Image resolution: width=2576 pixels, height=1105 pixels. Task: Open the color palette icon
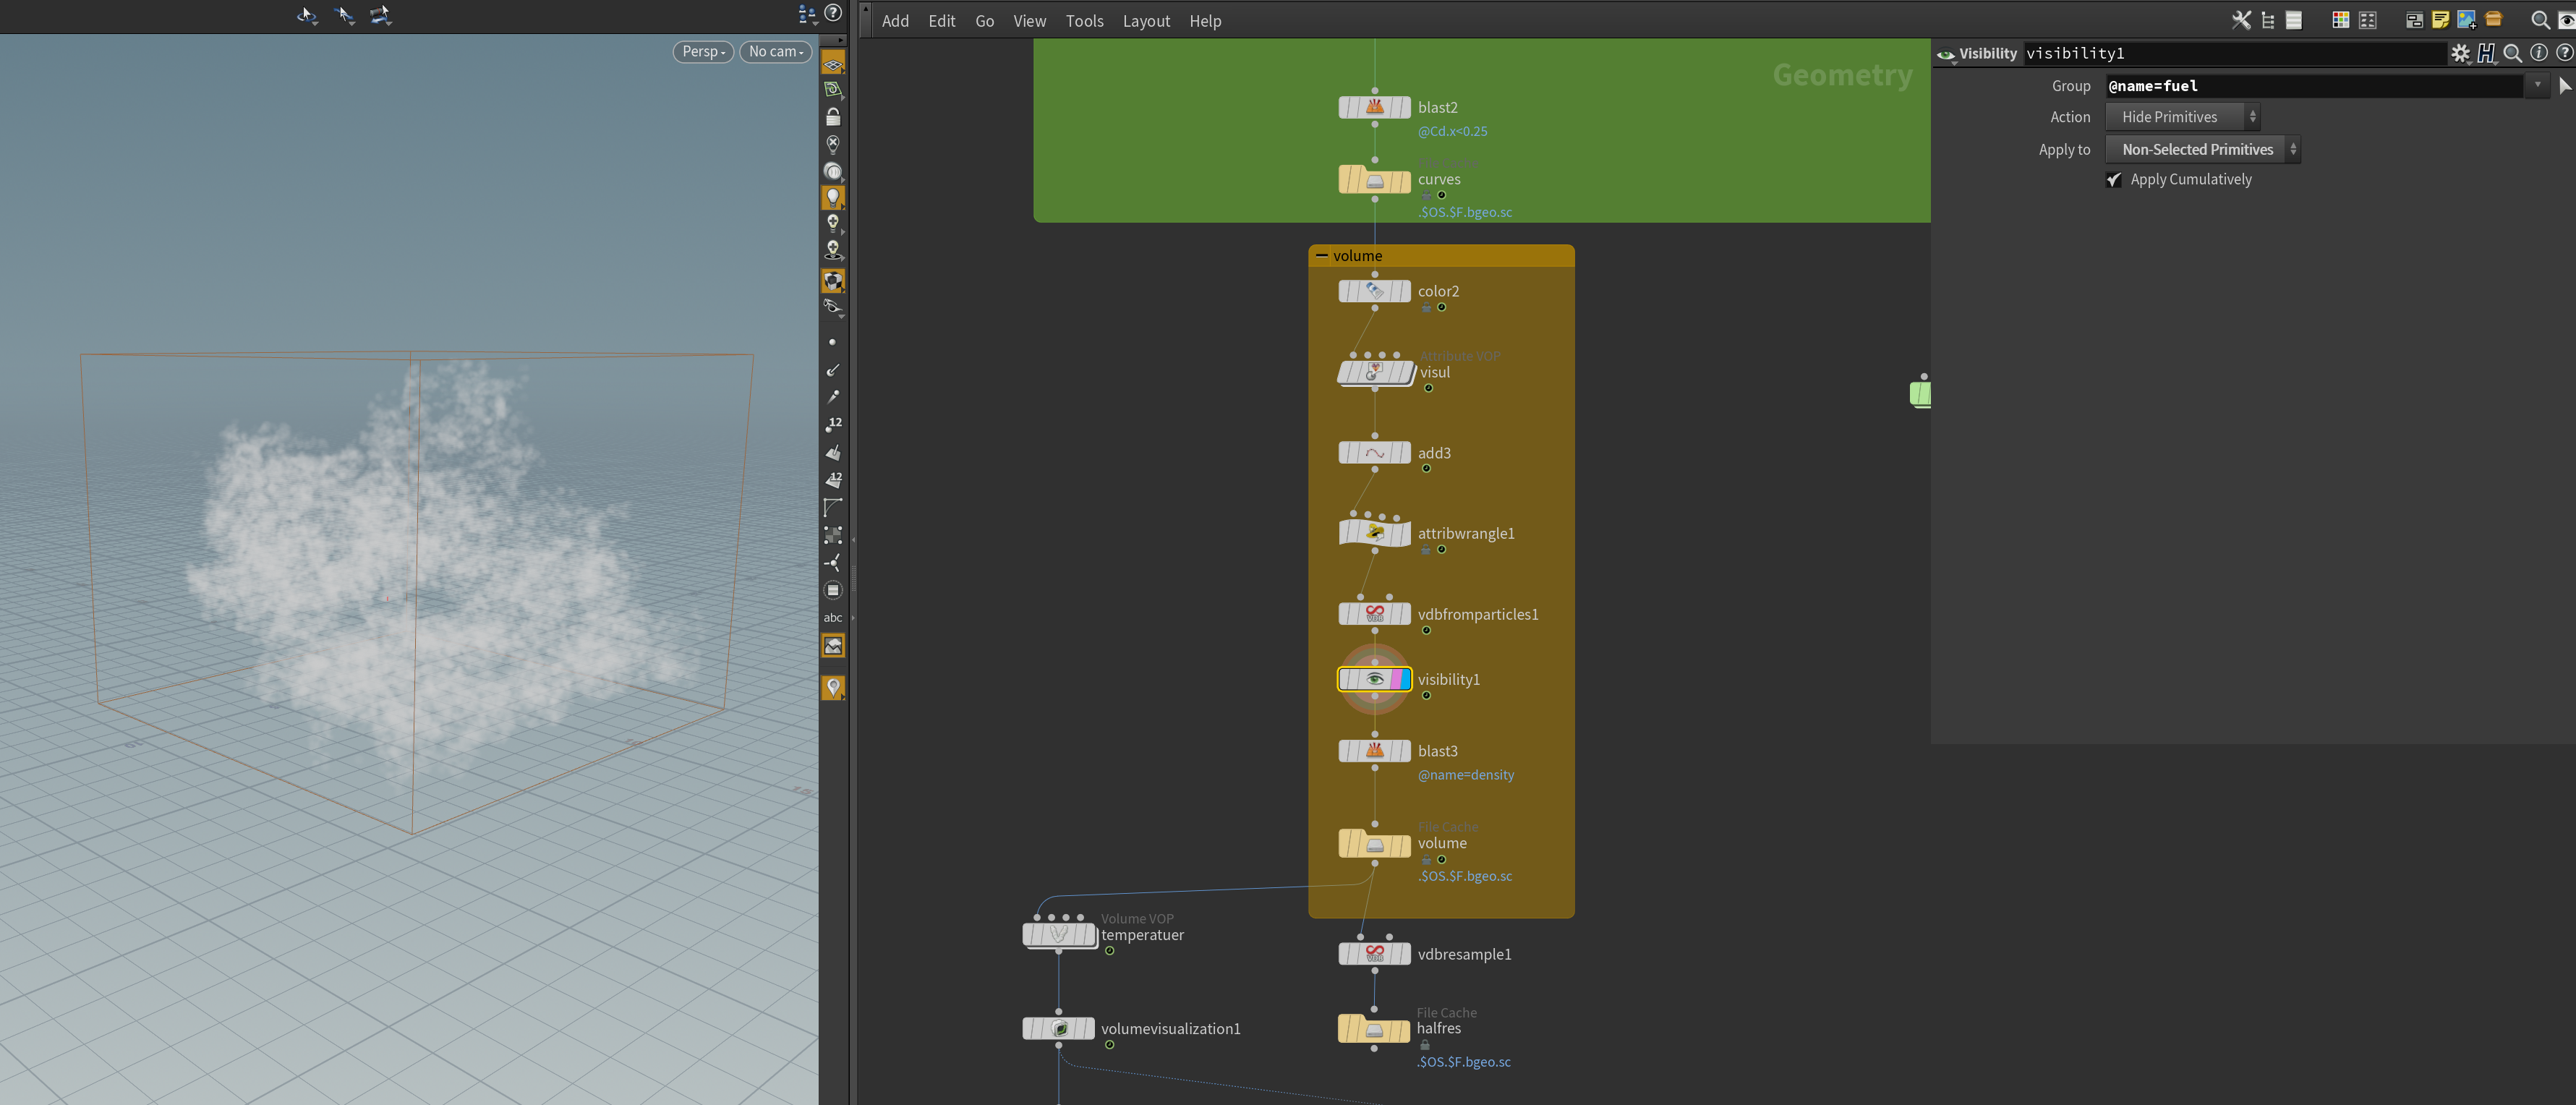pos(2340,20)
